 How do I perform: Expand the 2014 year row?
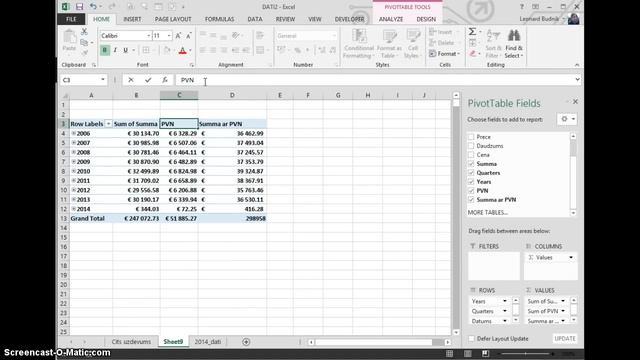(x=73, y=209)
